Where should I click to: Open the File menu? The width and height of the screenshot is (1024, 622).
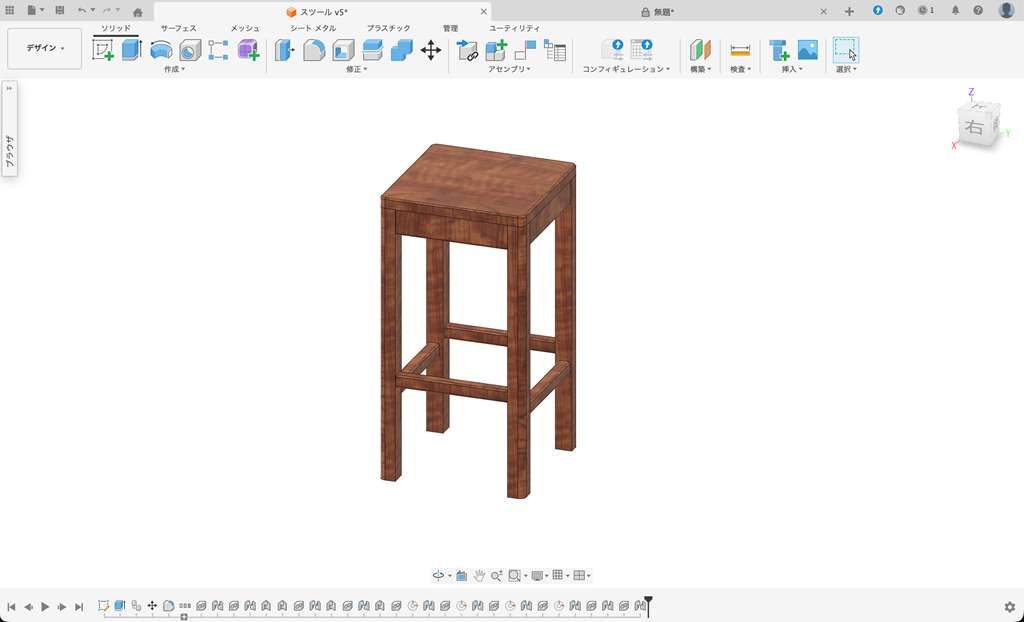(x=32, y=10)
